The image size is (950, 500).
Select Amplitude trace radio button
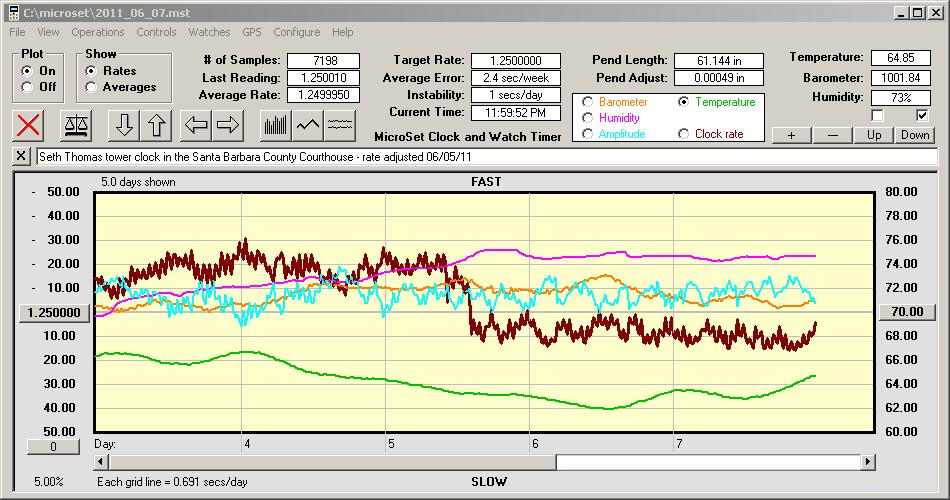(587, 133)
